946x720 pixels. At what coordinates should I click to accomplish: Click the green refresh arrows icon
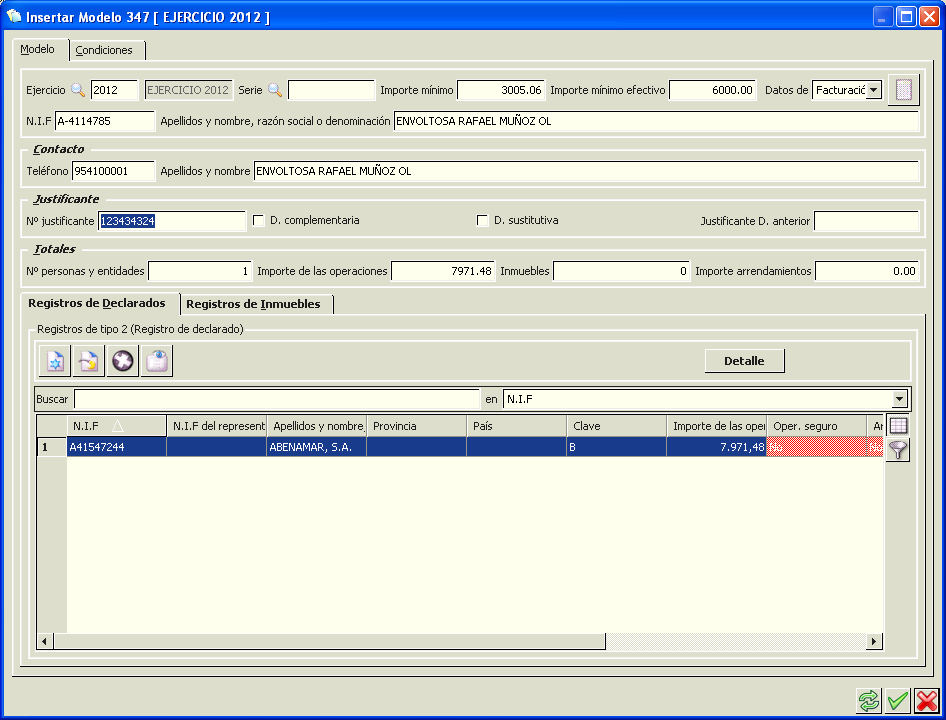869,701
